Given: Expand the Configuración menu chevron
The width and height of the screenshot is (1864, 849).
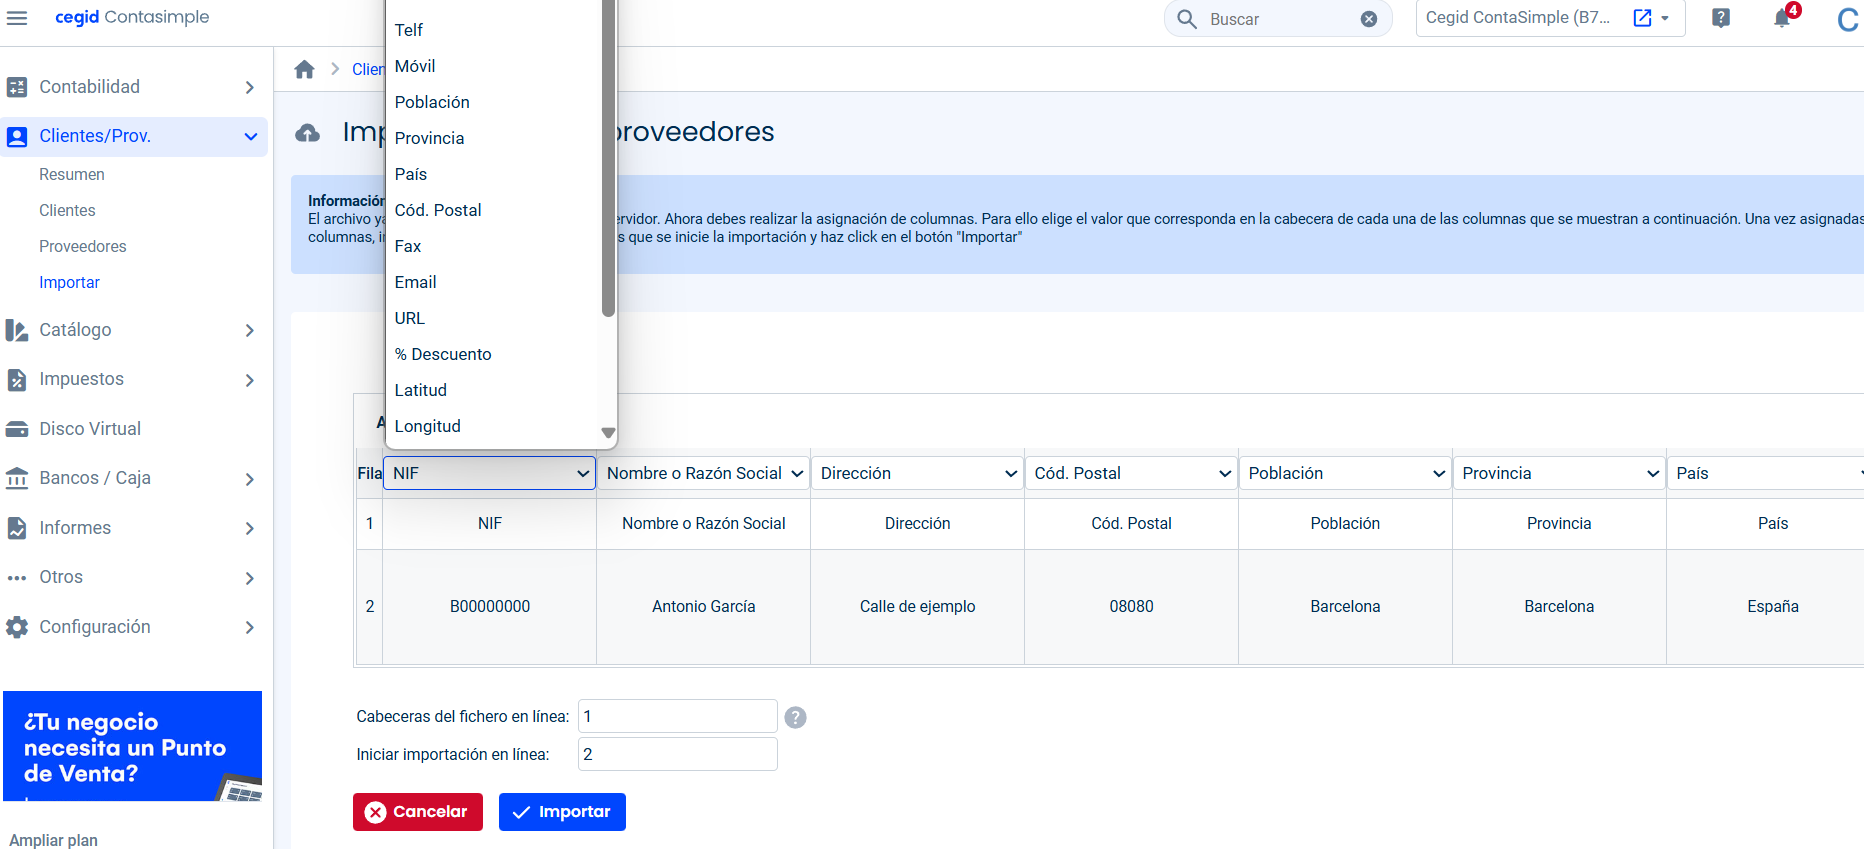Looking at the screenshot, I should click(x=250, y=627).
